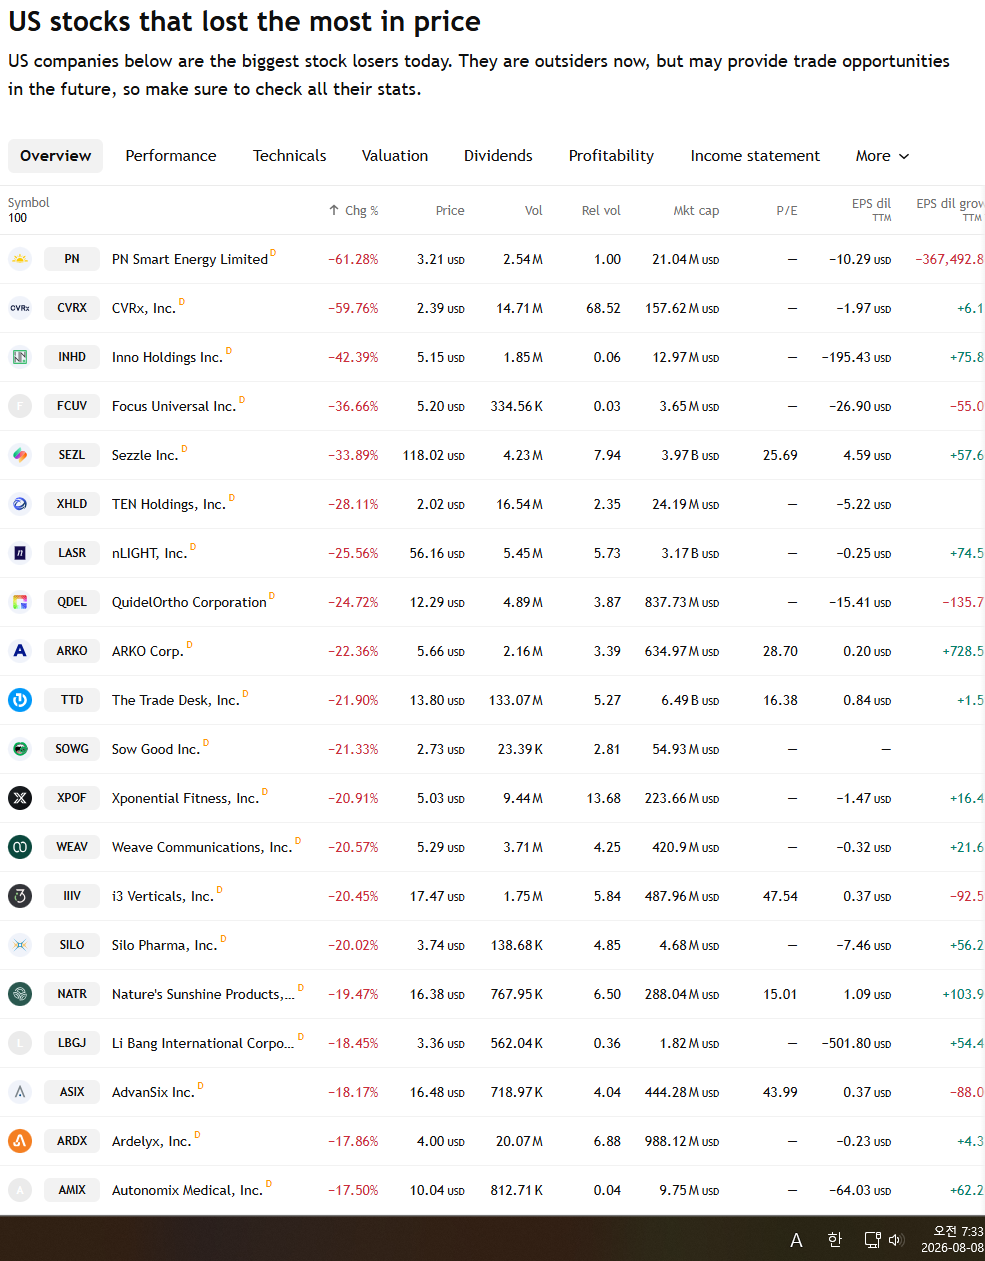
Task: Sort the table by Rel vol column
Action: click(x=601, y=211)
